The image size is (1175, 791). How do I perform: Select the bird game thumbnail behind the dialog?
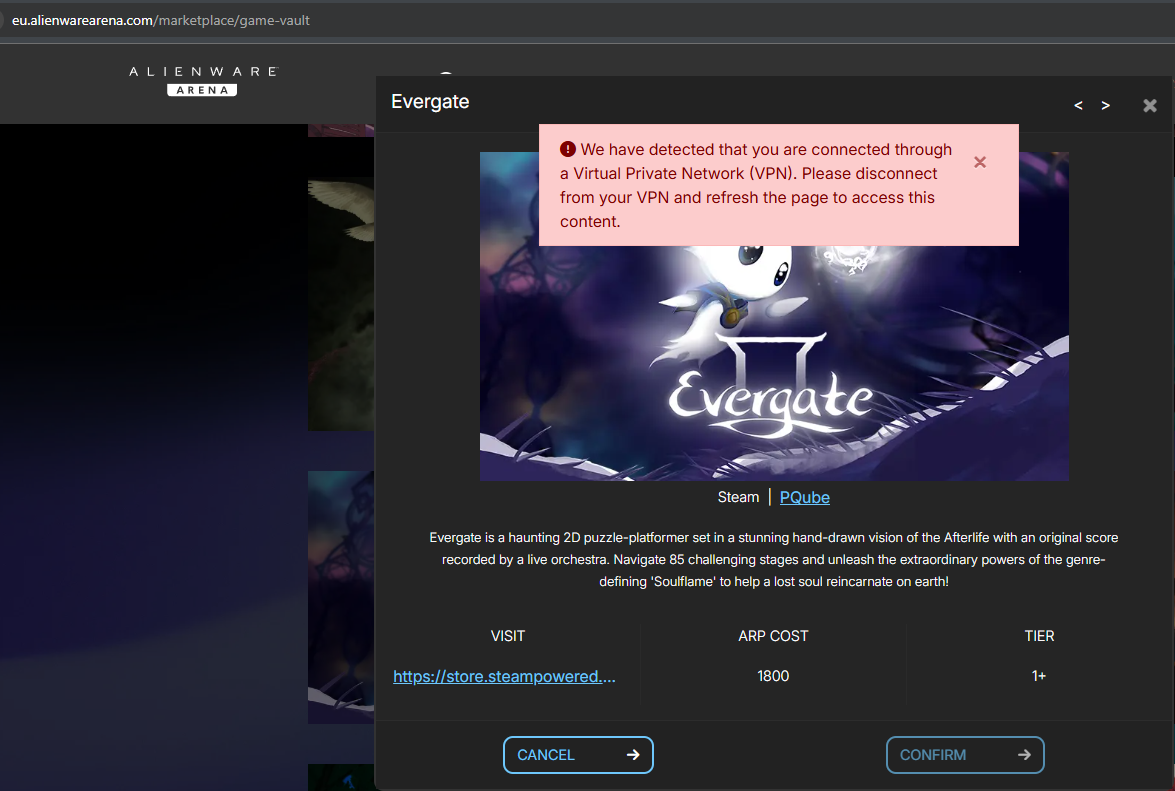coord(340,300)
